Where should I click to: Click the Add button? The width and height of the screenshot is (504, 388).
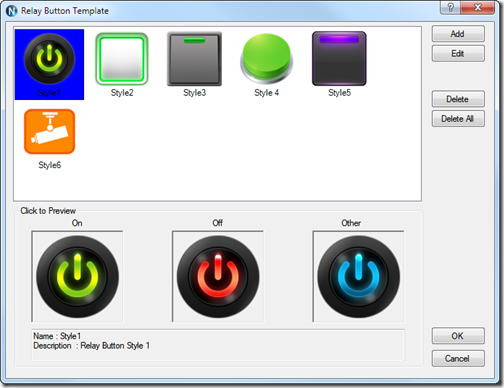(x=458, y=34)
